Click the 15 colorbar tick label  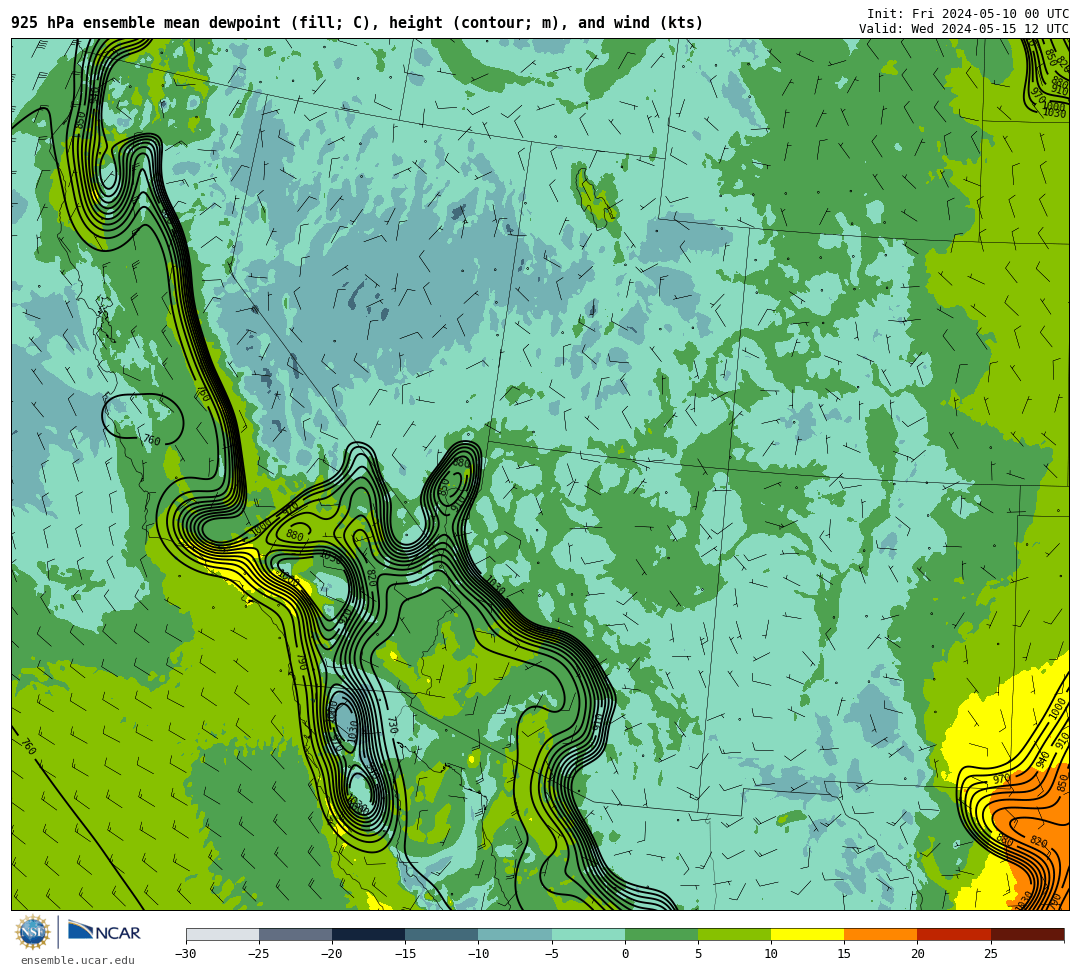(x=844, y=954)
